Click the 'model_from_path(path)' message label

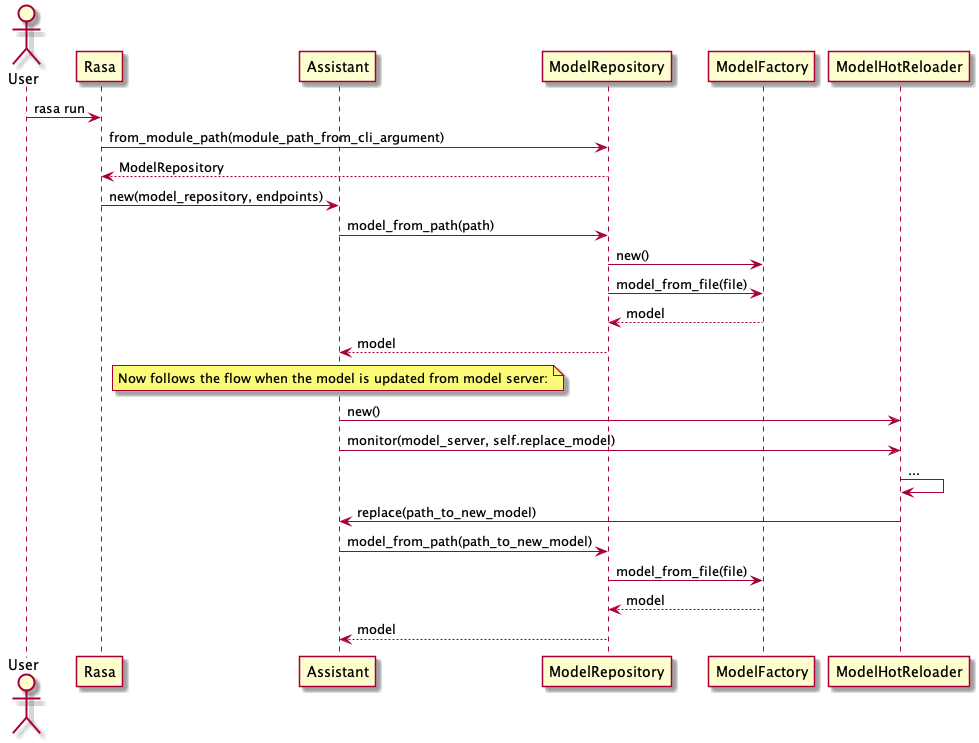point(420,225)
